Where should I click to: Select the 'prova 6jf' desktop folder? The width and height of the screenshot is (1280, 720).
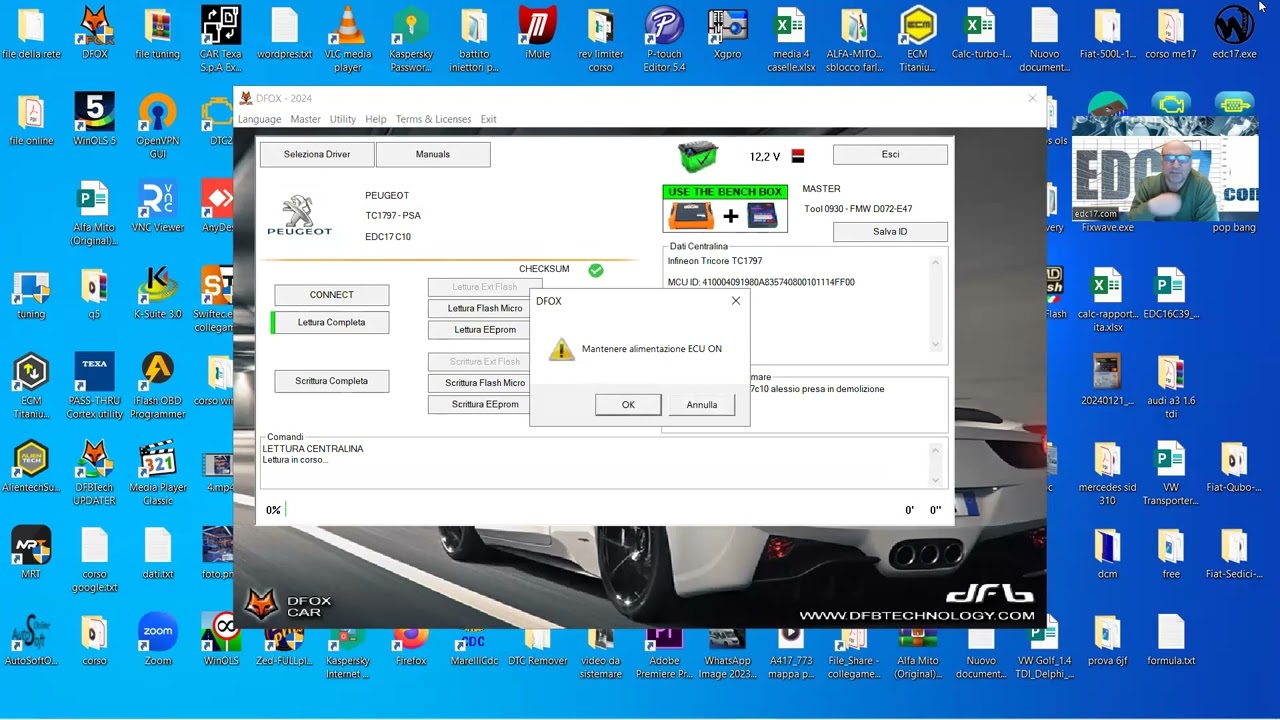(x=1107, y=640)
